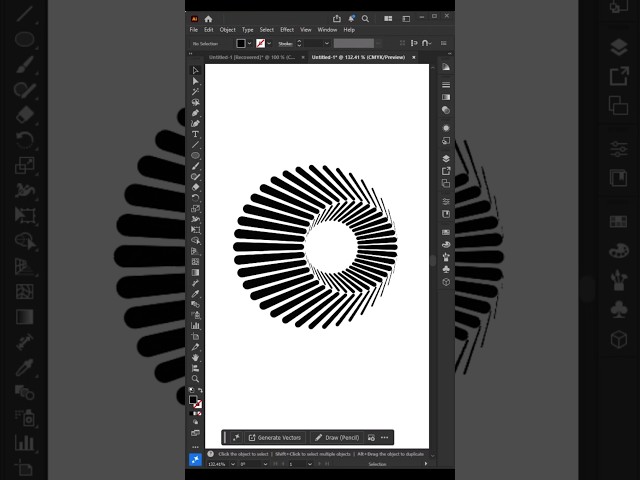Open the Search magnifier in title bar

pyautogui.click(x=365, y=19)
